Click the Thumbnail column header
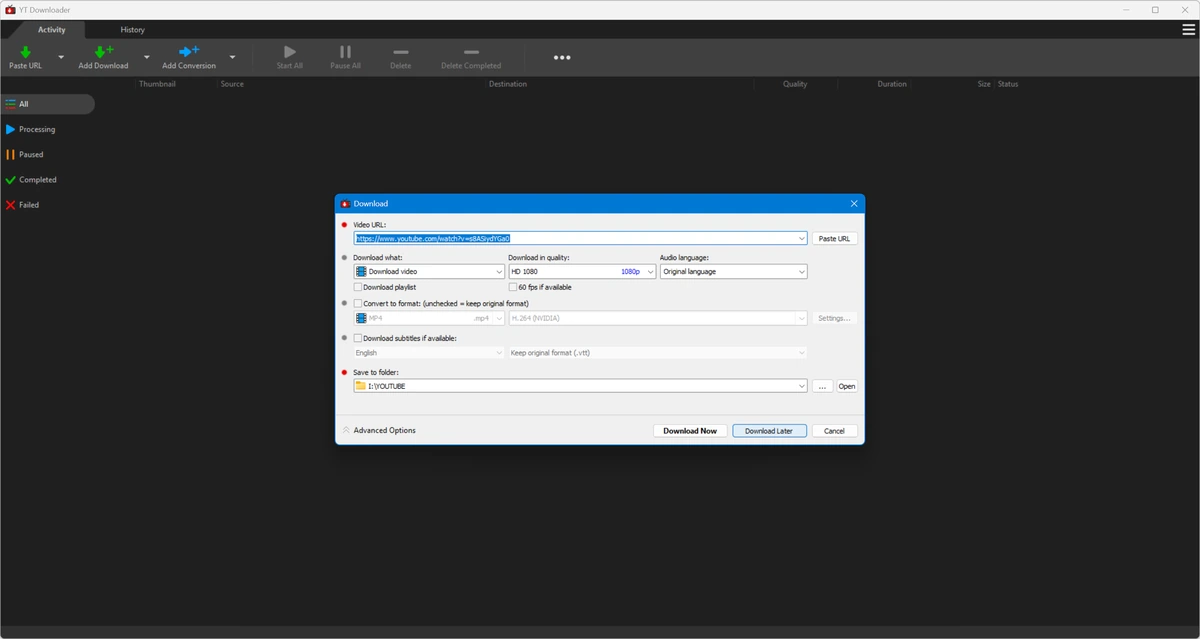The height and width of the screenshot is (639, 1200). click(x=157, y=84)
